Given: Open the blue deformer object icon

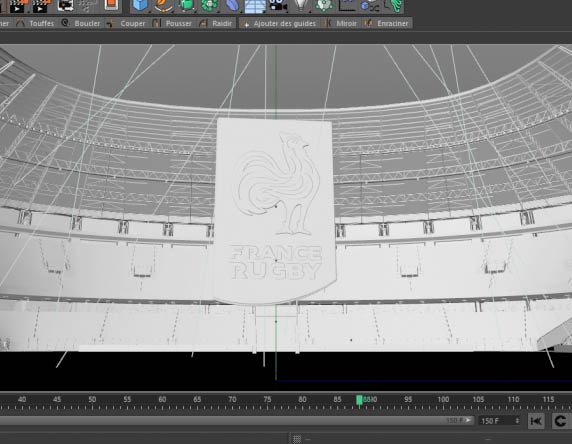Looking at the screenshot, I should 232,5.
